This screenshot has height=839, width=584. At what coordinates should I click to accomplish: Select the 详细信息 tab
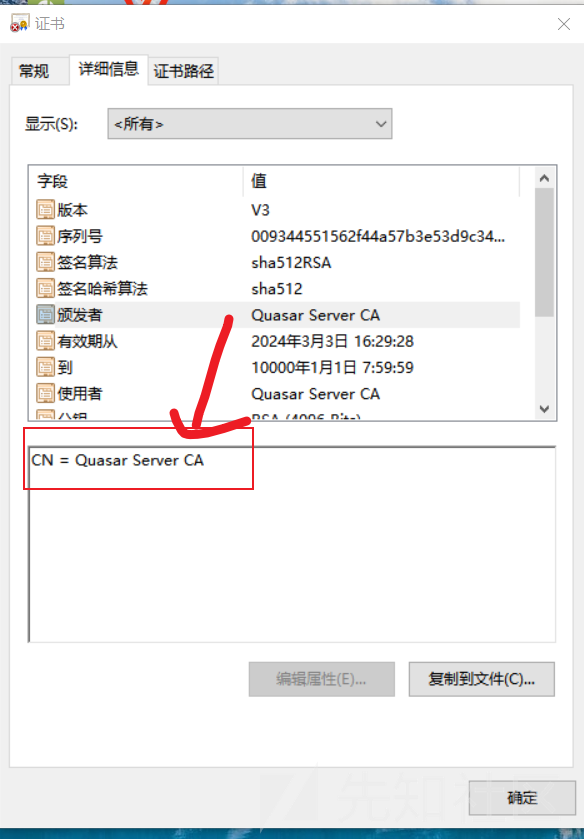pyautogui.click(x=109, y=69)
